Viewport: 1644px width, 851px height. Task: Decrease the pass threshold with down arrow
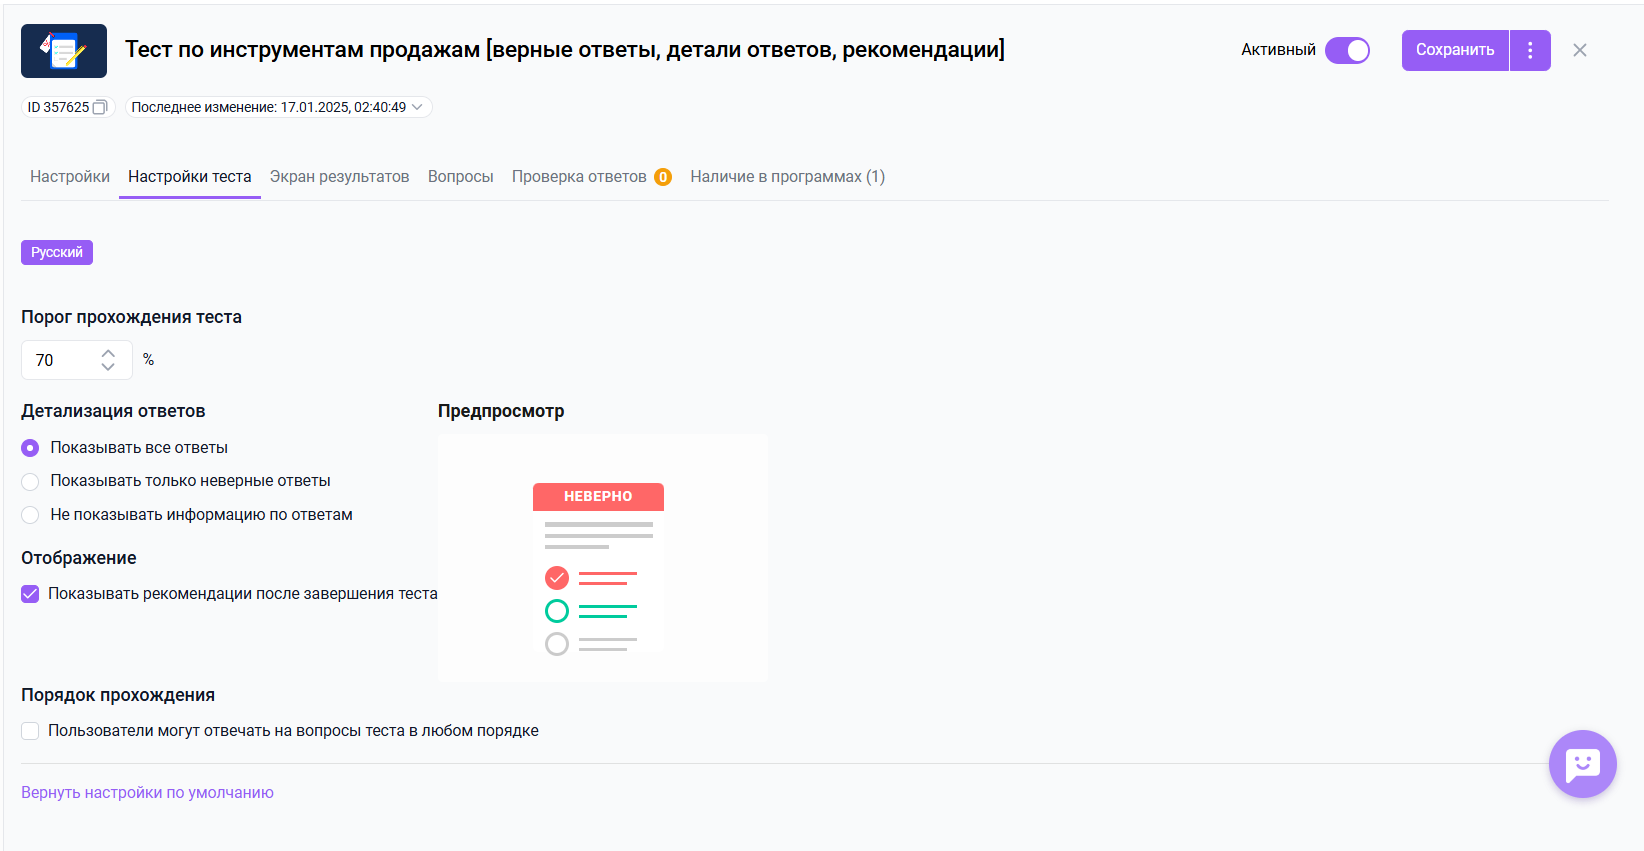[x=108, y=368]
